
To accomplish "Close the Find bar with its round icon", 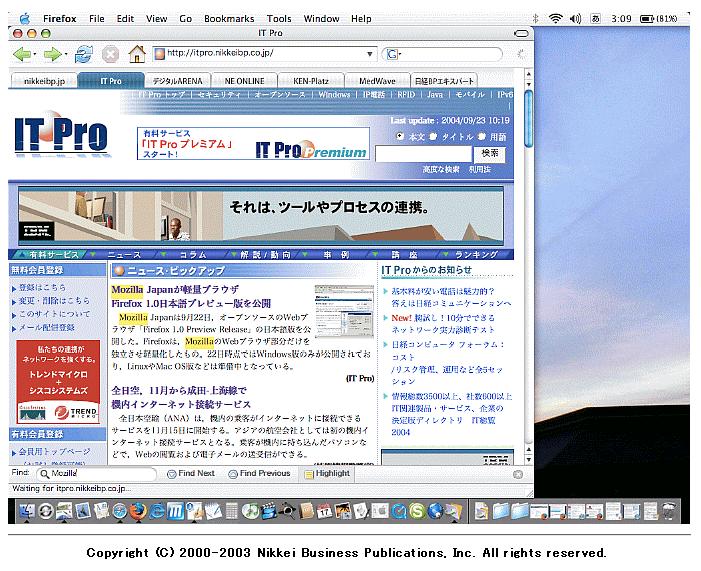I will [x=518, y=474].
